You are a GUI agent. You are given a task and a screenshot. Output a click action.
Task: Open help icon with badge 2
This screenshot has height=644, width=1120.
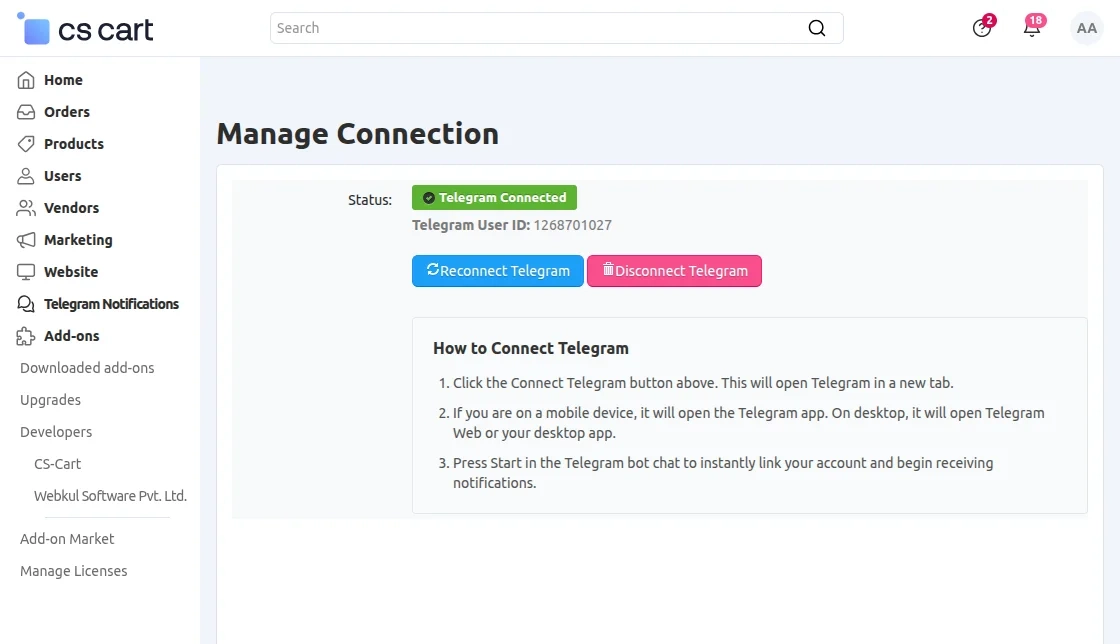click(983, 27)
